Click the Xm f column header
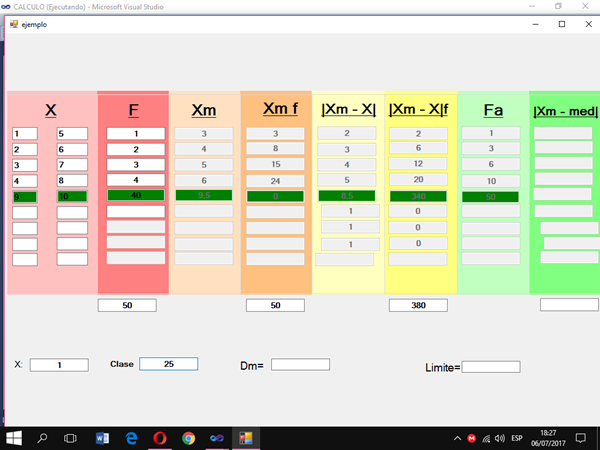 [280, 109]
